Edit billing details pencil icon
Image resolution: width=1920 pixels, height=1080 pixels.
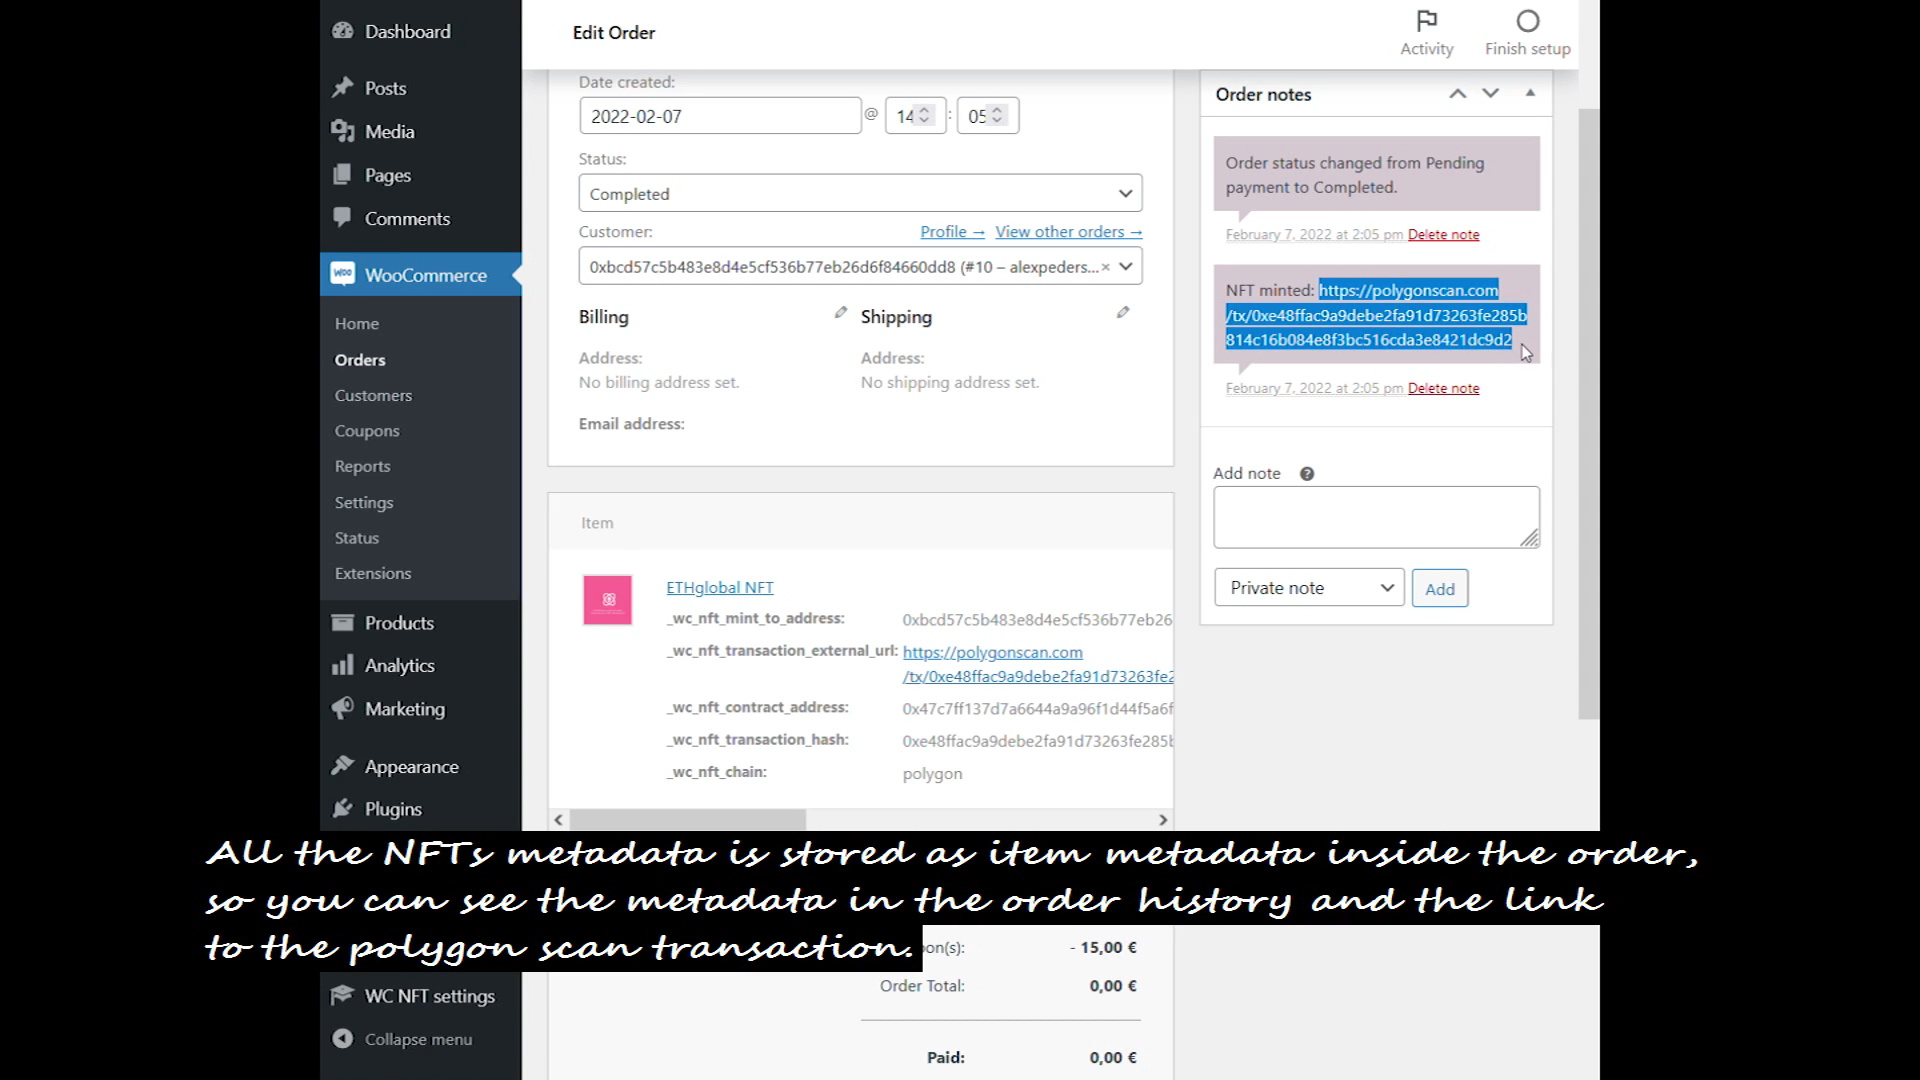[x=841, y=313]
